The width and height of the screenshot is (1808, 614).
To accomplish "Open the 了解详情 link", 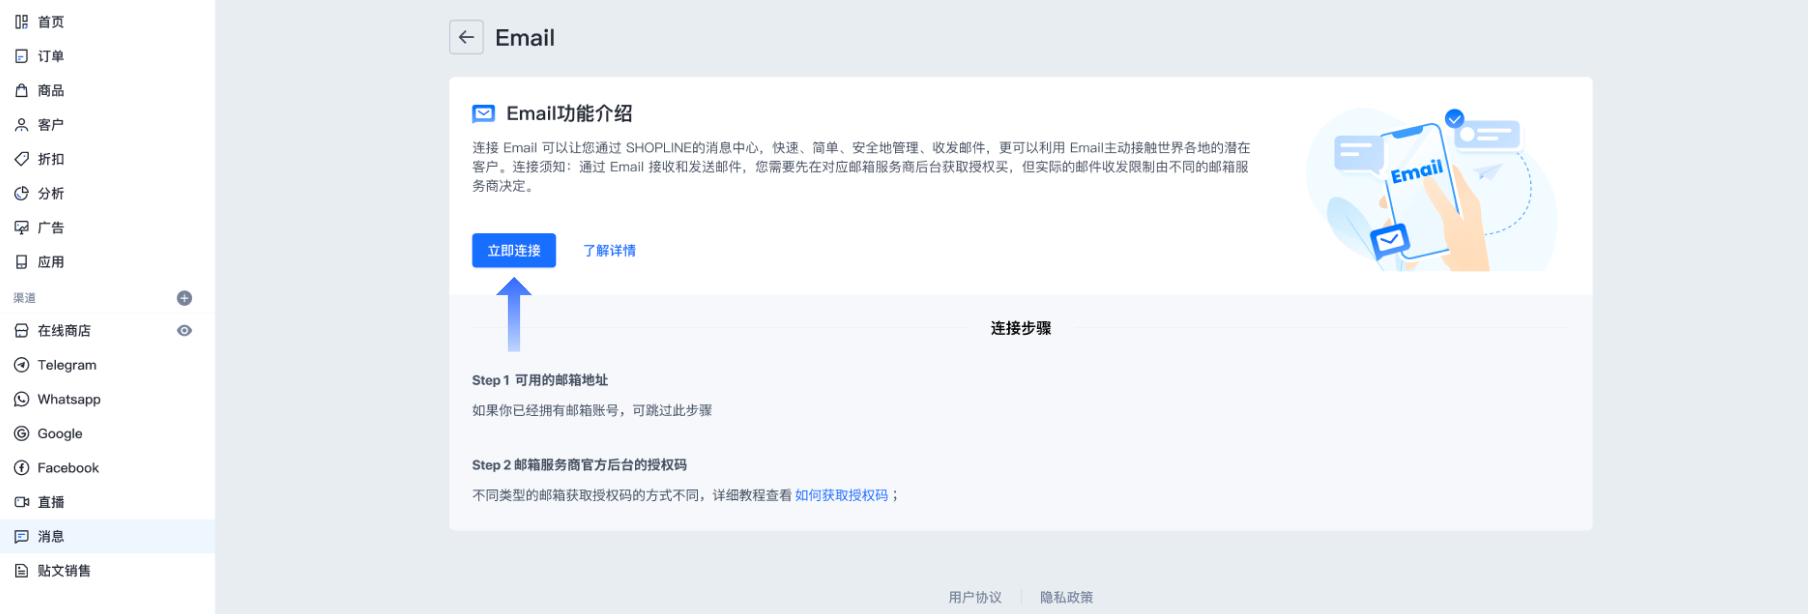I will (x=609, y=251).
